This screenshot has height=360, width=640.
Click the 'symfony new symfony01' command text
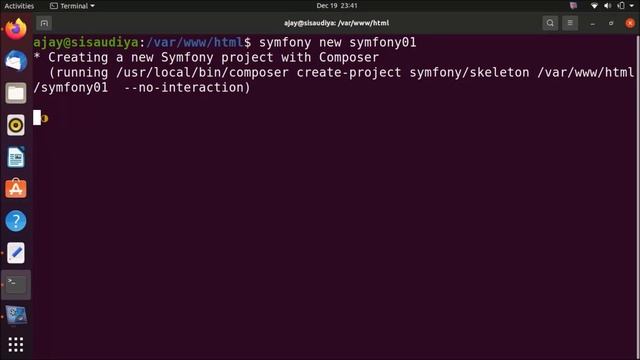click(338, 42)
